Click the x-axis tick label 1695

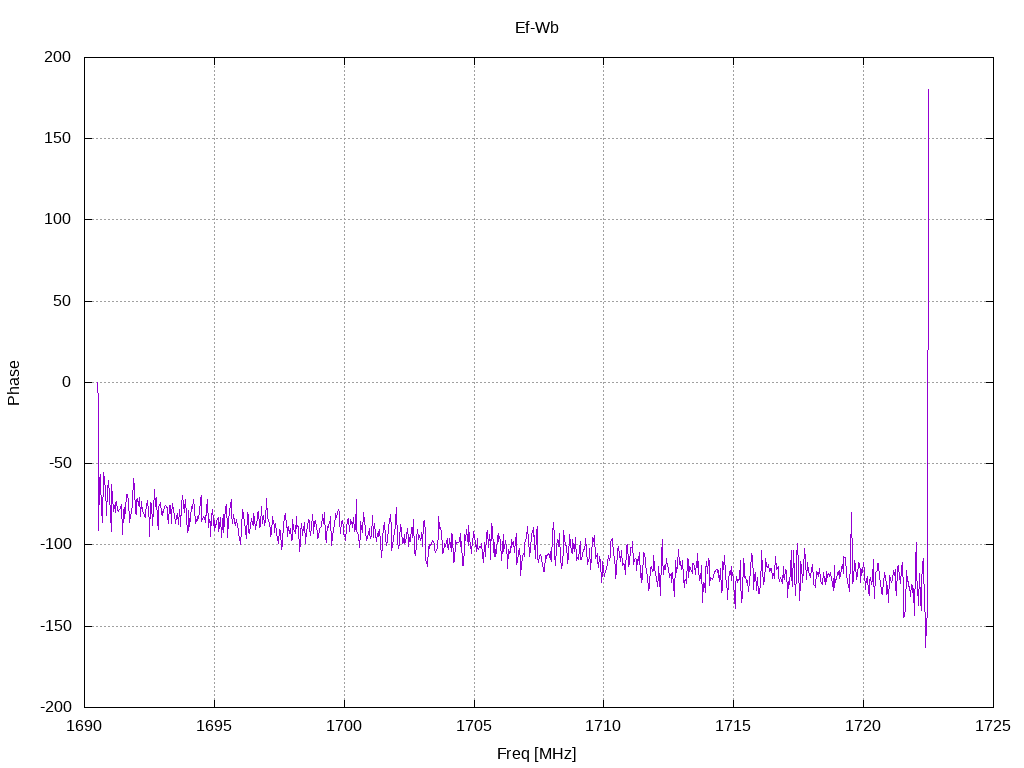point(214,726)
